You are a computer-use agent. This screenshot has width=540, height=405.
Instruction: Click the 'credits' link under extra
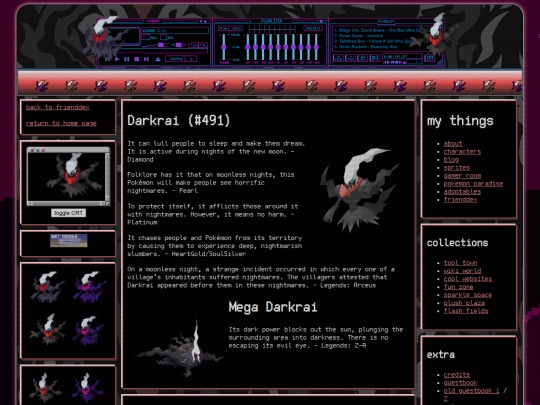[456, 375]
